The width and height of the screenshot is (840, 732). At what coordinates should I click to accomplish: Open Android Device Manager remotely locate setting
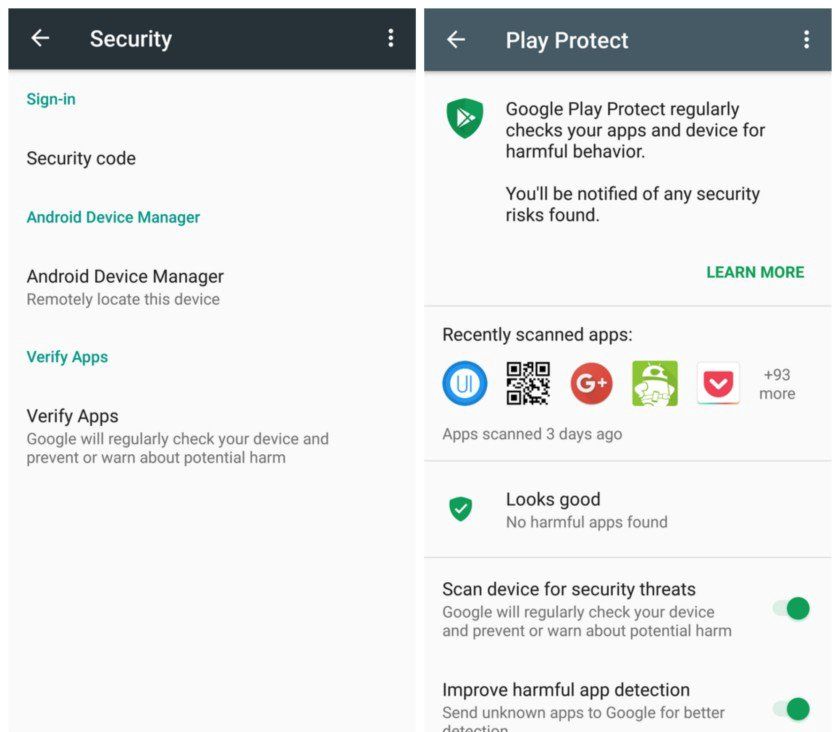click(212, 287)
